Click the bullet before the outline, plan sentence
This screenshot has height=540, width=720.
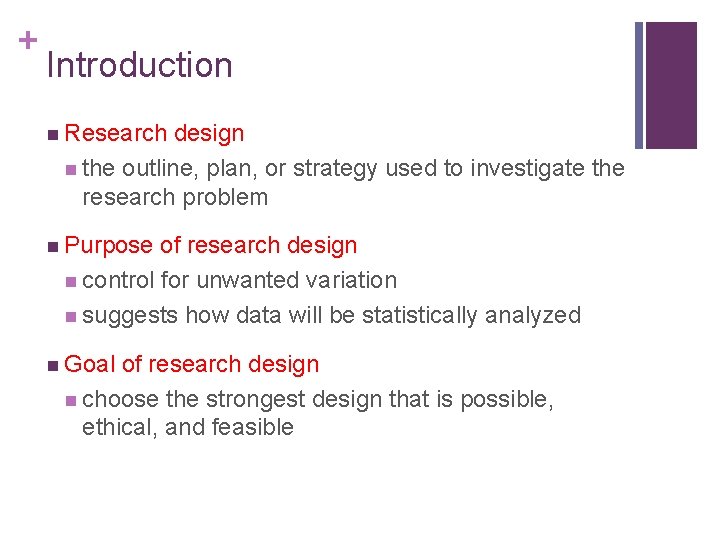pyautogui.click(x=71, y=170)
